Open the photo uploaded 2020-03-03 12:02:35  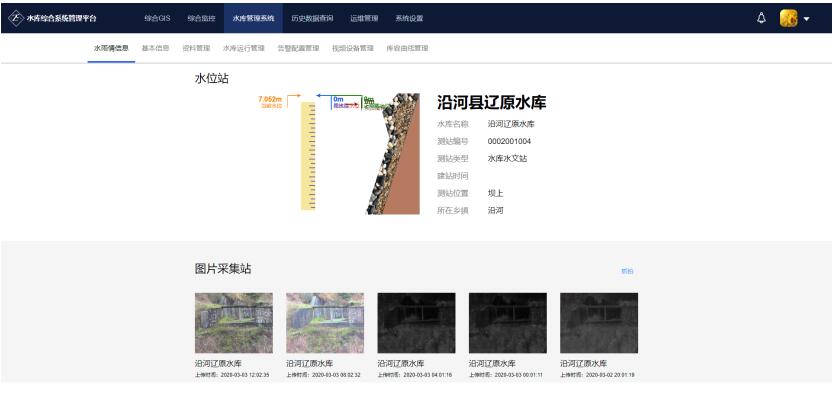pos(234,323)
